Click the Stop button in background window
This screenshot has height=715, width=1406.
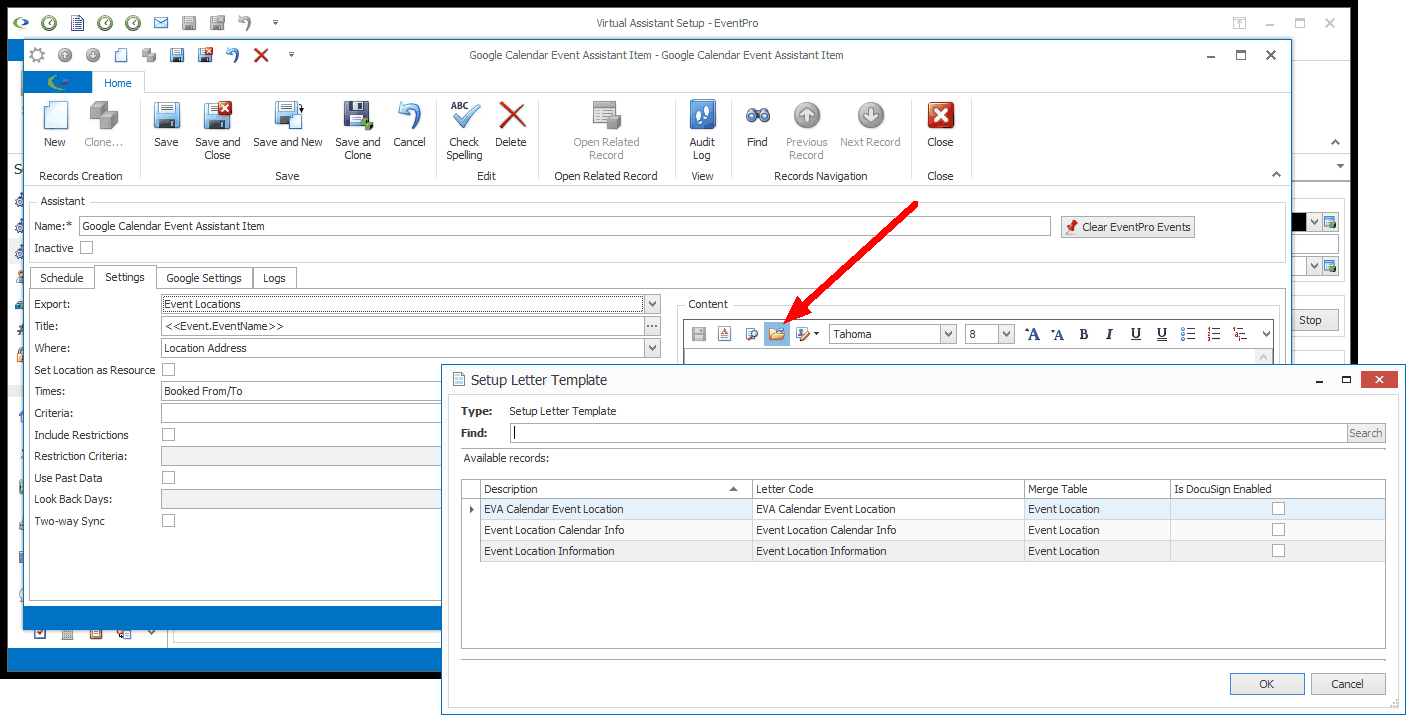(1310, 320)
